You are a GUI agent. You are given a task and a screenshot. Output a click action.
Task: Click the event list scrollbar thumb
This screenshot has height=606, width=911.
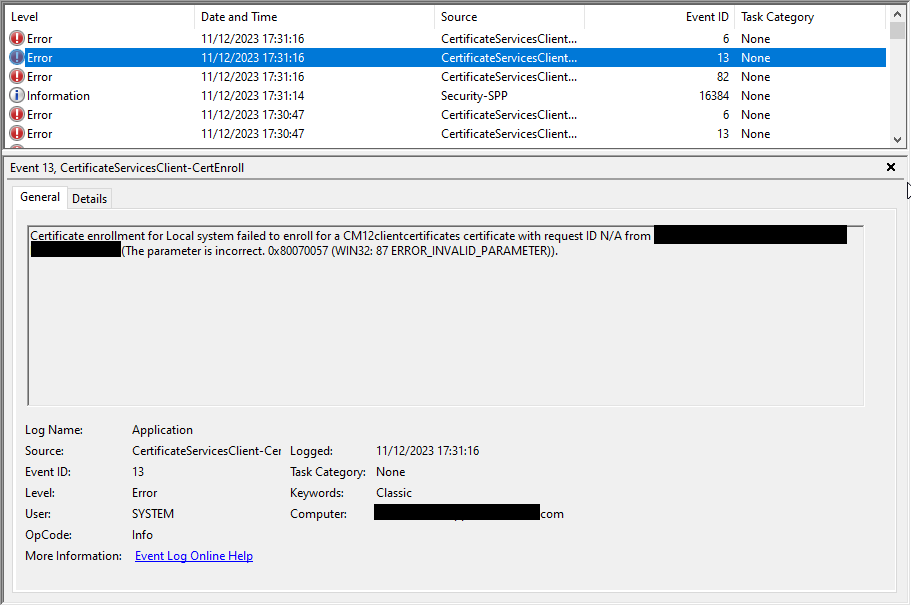[x=897, y=31]
